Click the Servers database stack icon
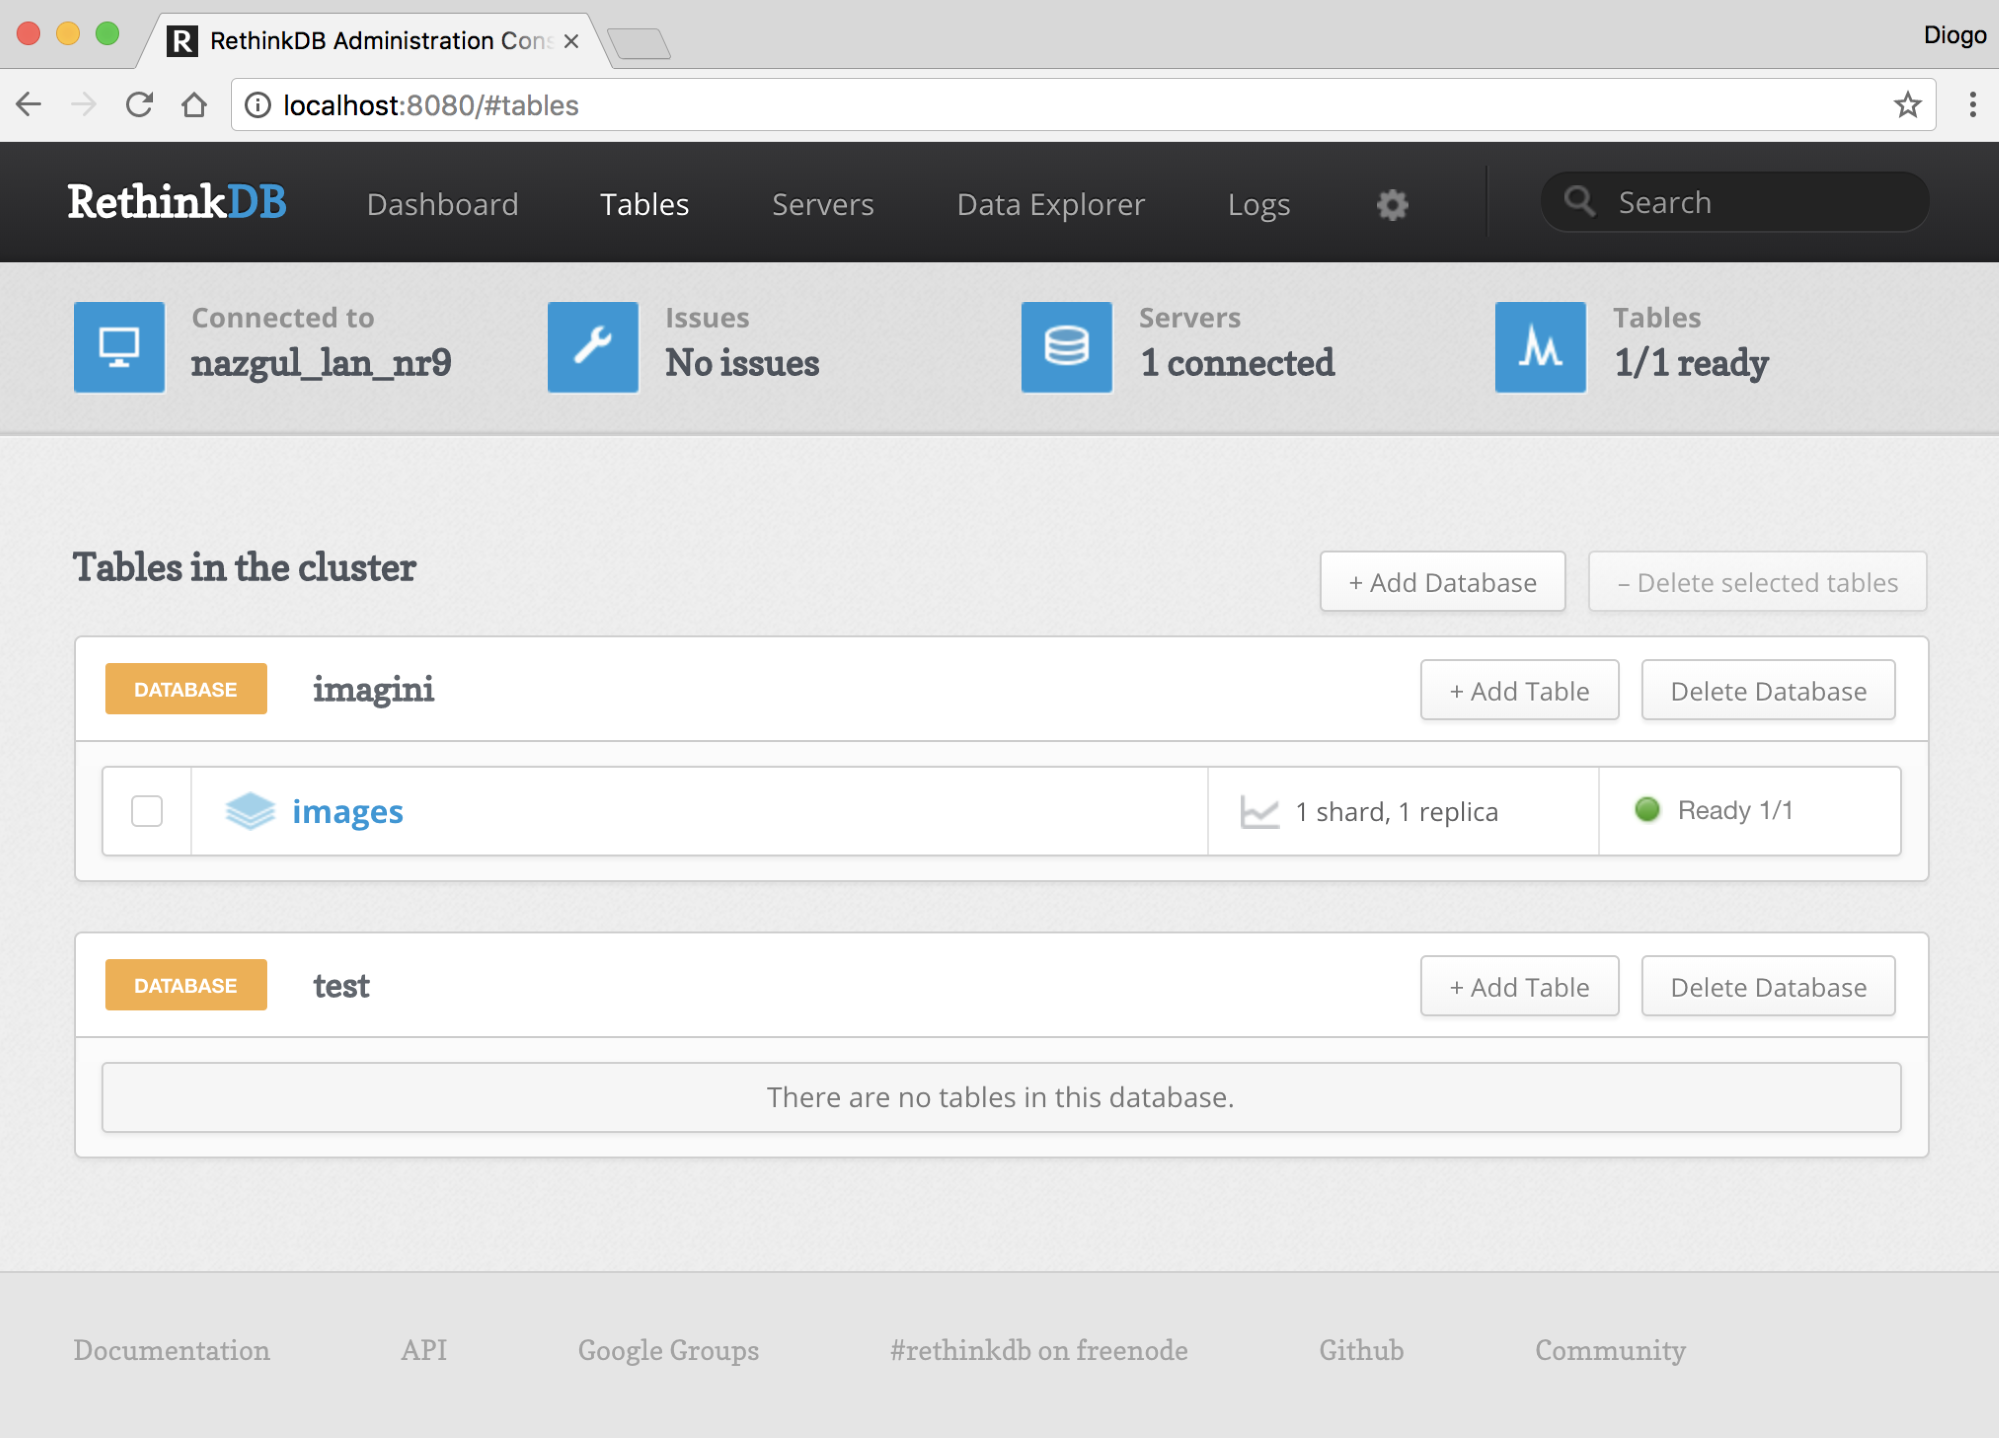 point(1066,347)
